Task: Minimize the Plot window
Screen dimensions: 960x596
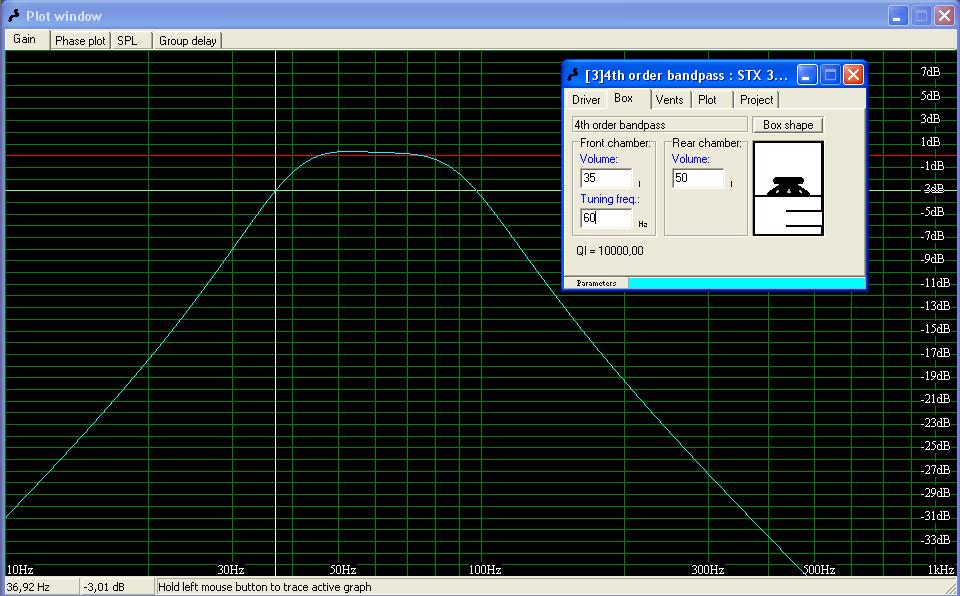Action: point(899,16)
